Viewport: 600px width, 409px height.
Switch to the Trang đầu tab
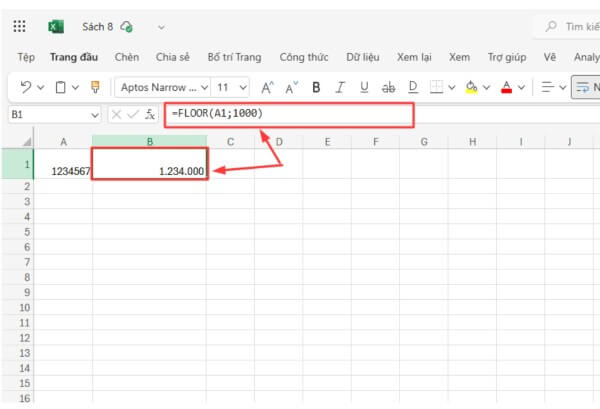tap(74, 57)
